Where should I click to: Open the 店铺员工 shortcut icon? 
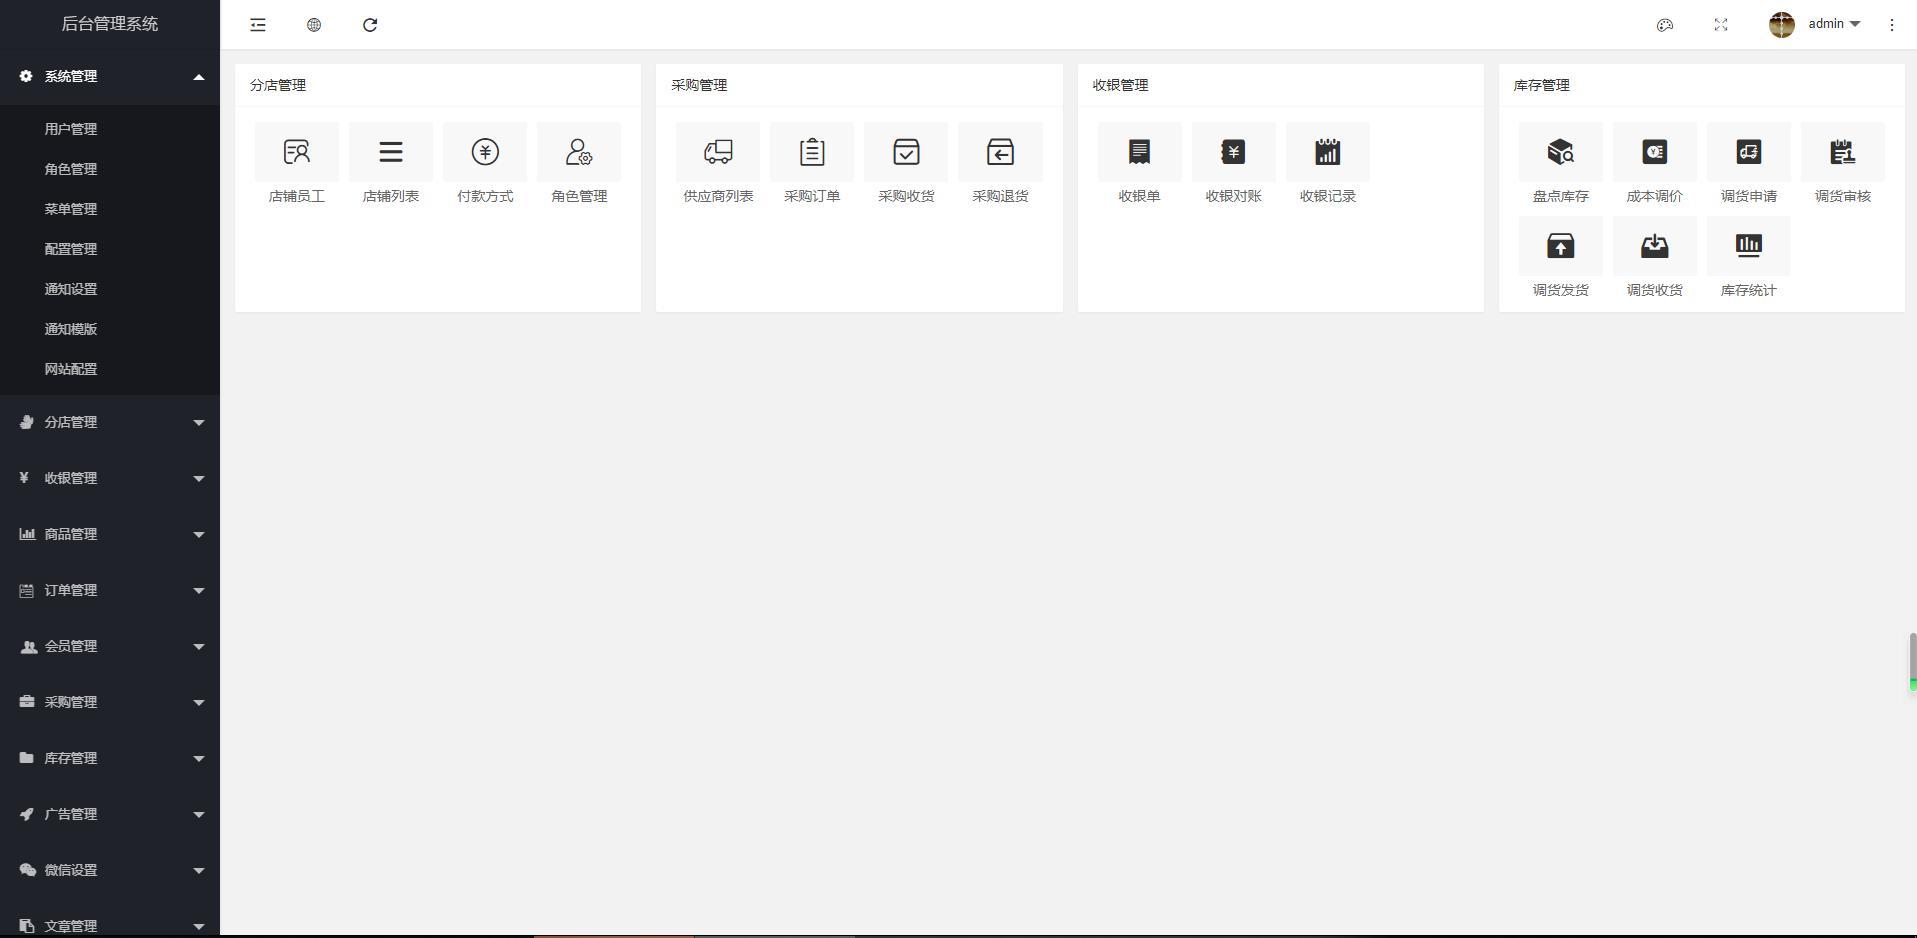[296, 152]
